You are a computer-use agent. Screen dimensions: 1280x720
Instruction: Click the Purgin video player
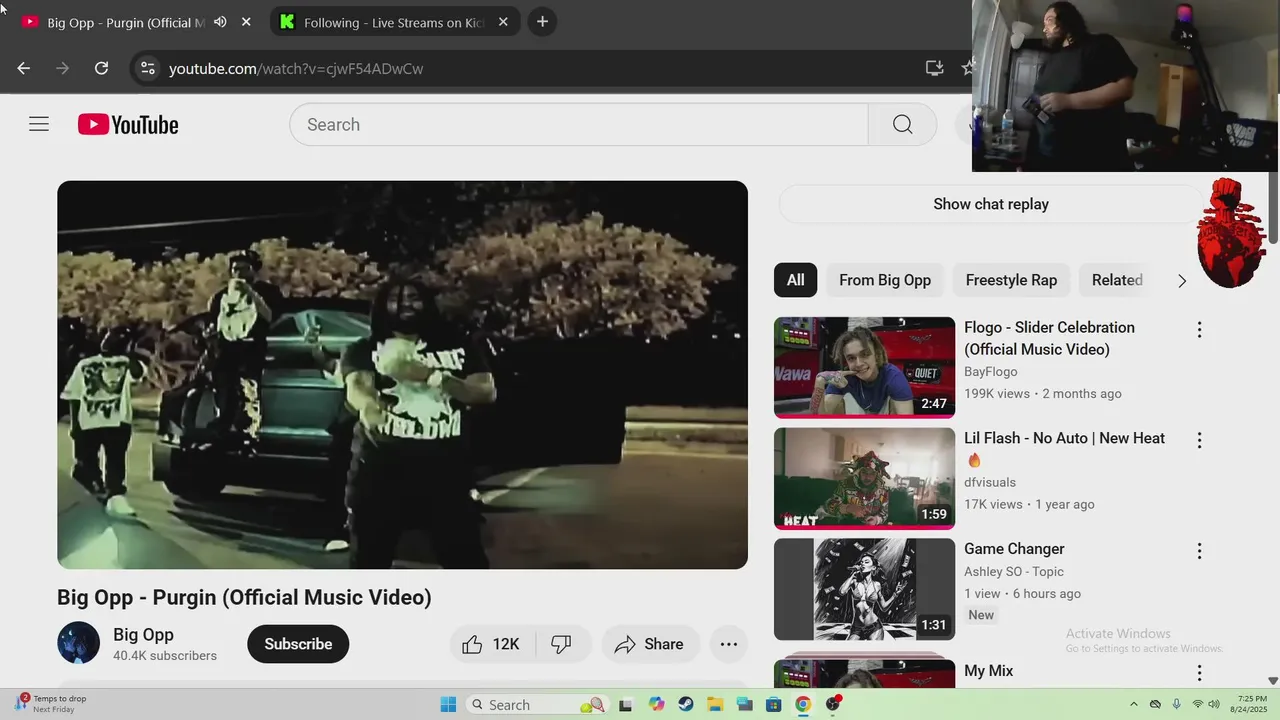tap(402, 375)
